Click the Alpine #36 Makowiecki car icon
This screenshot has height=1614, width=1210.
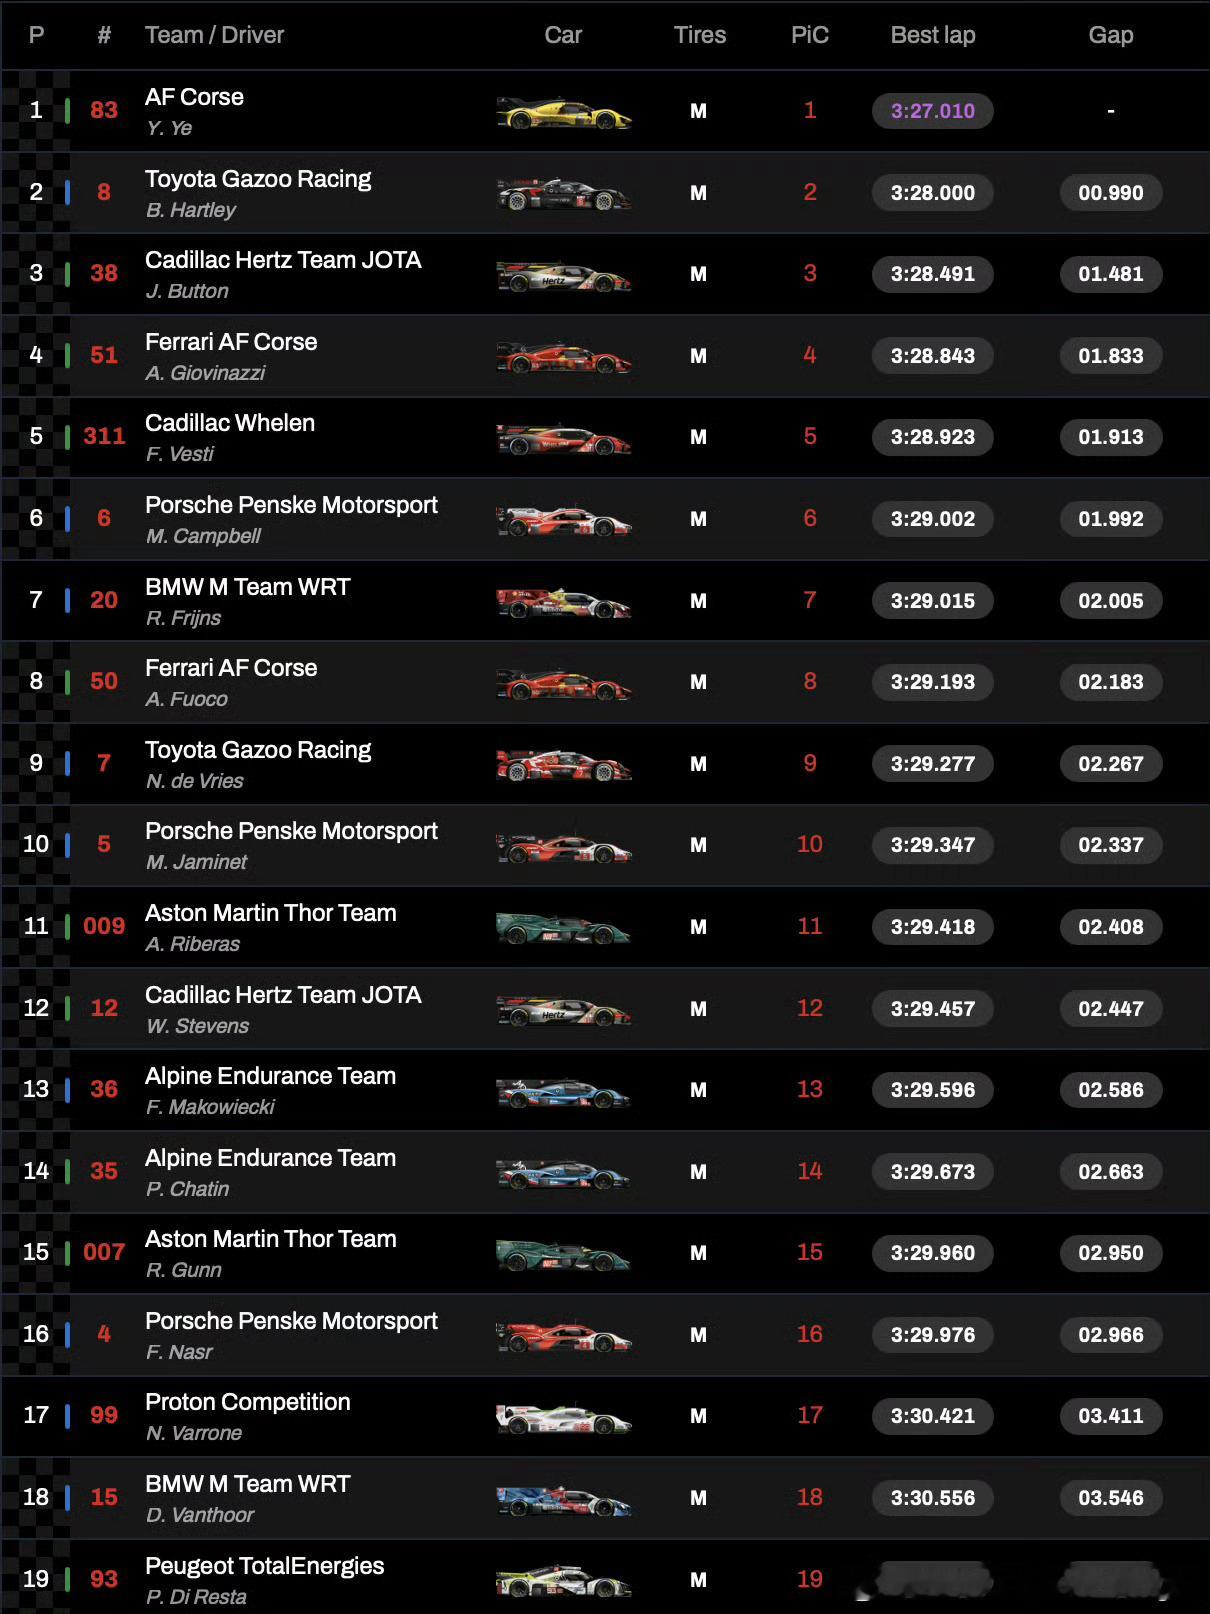[564, 1092]
